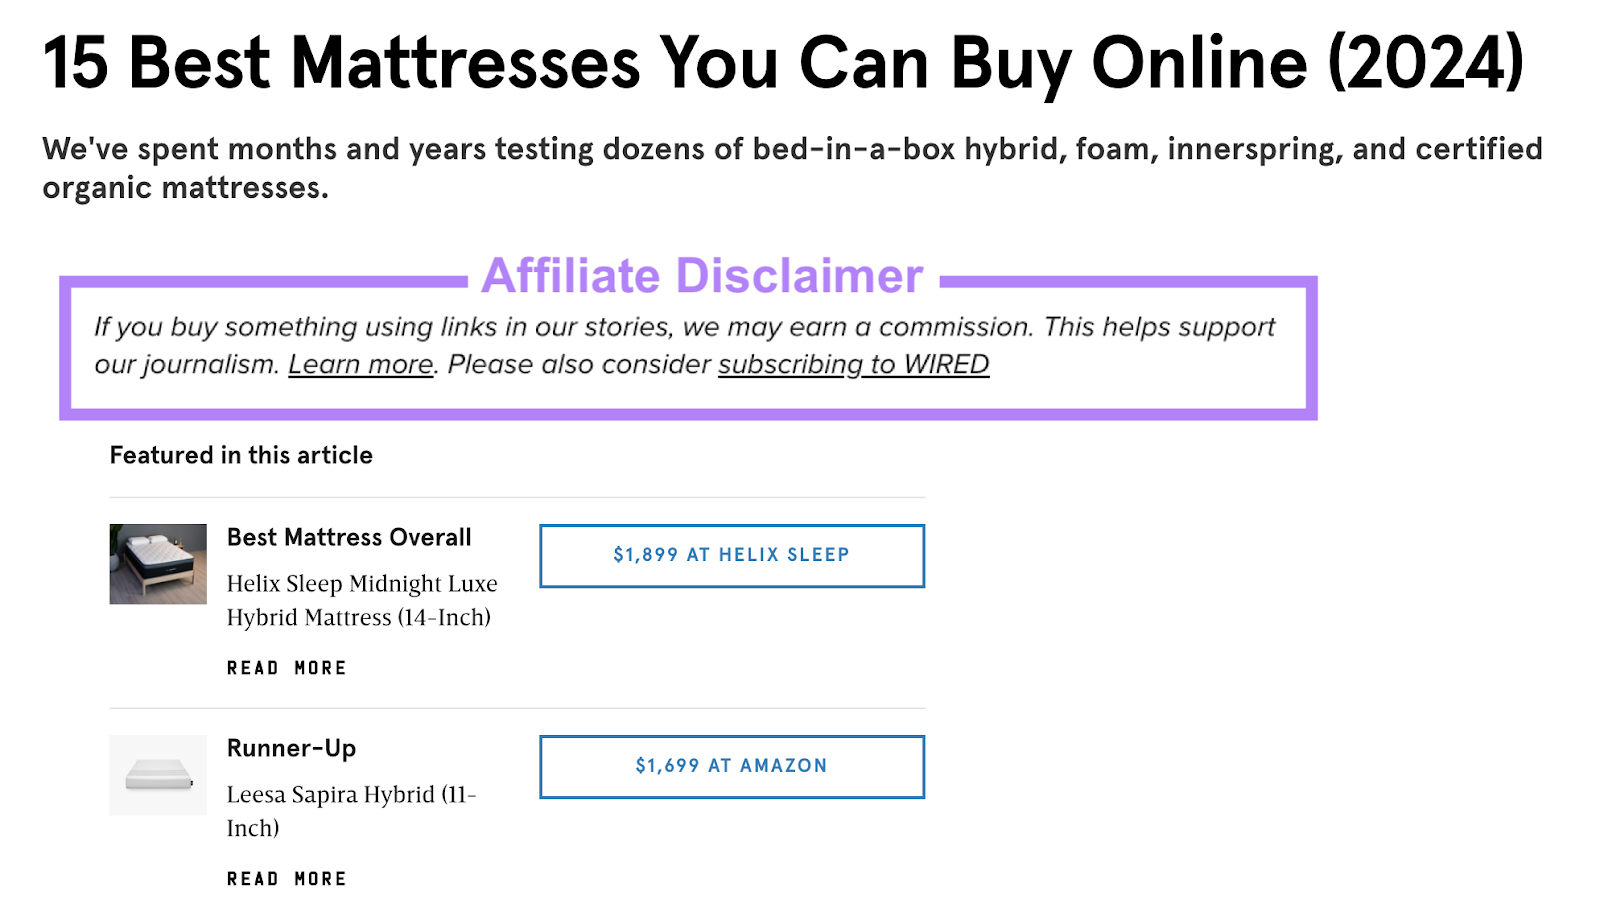This screenshot has height=916, width=1600.
Task: Click the subscribing to WIRED link
Action: pyautogui.click(x=853, y=364)
